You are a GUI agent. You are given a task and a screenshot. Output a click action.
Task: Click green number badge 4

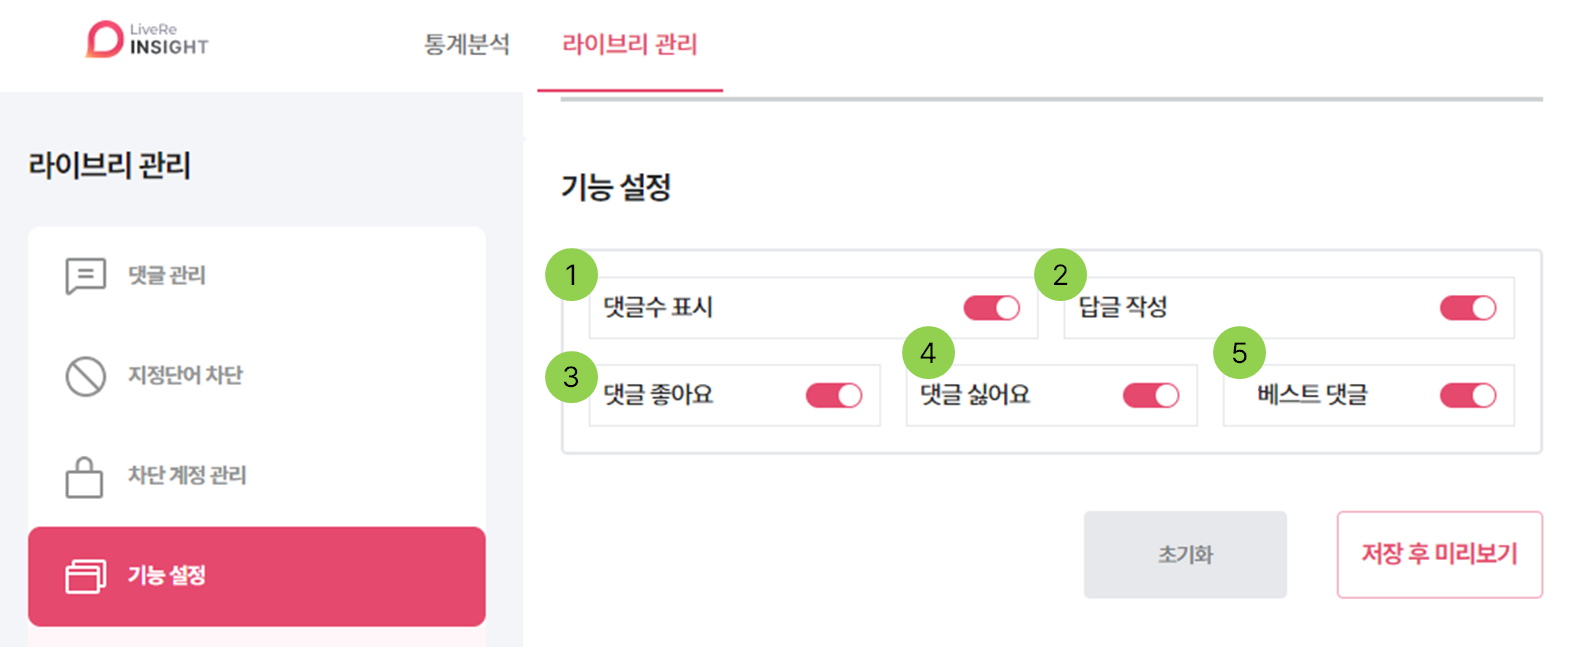[928, 352]
